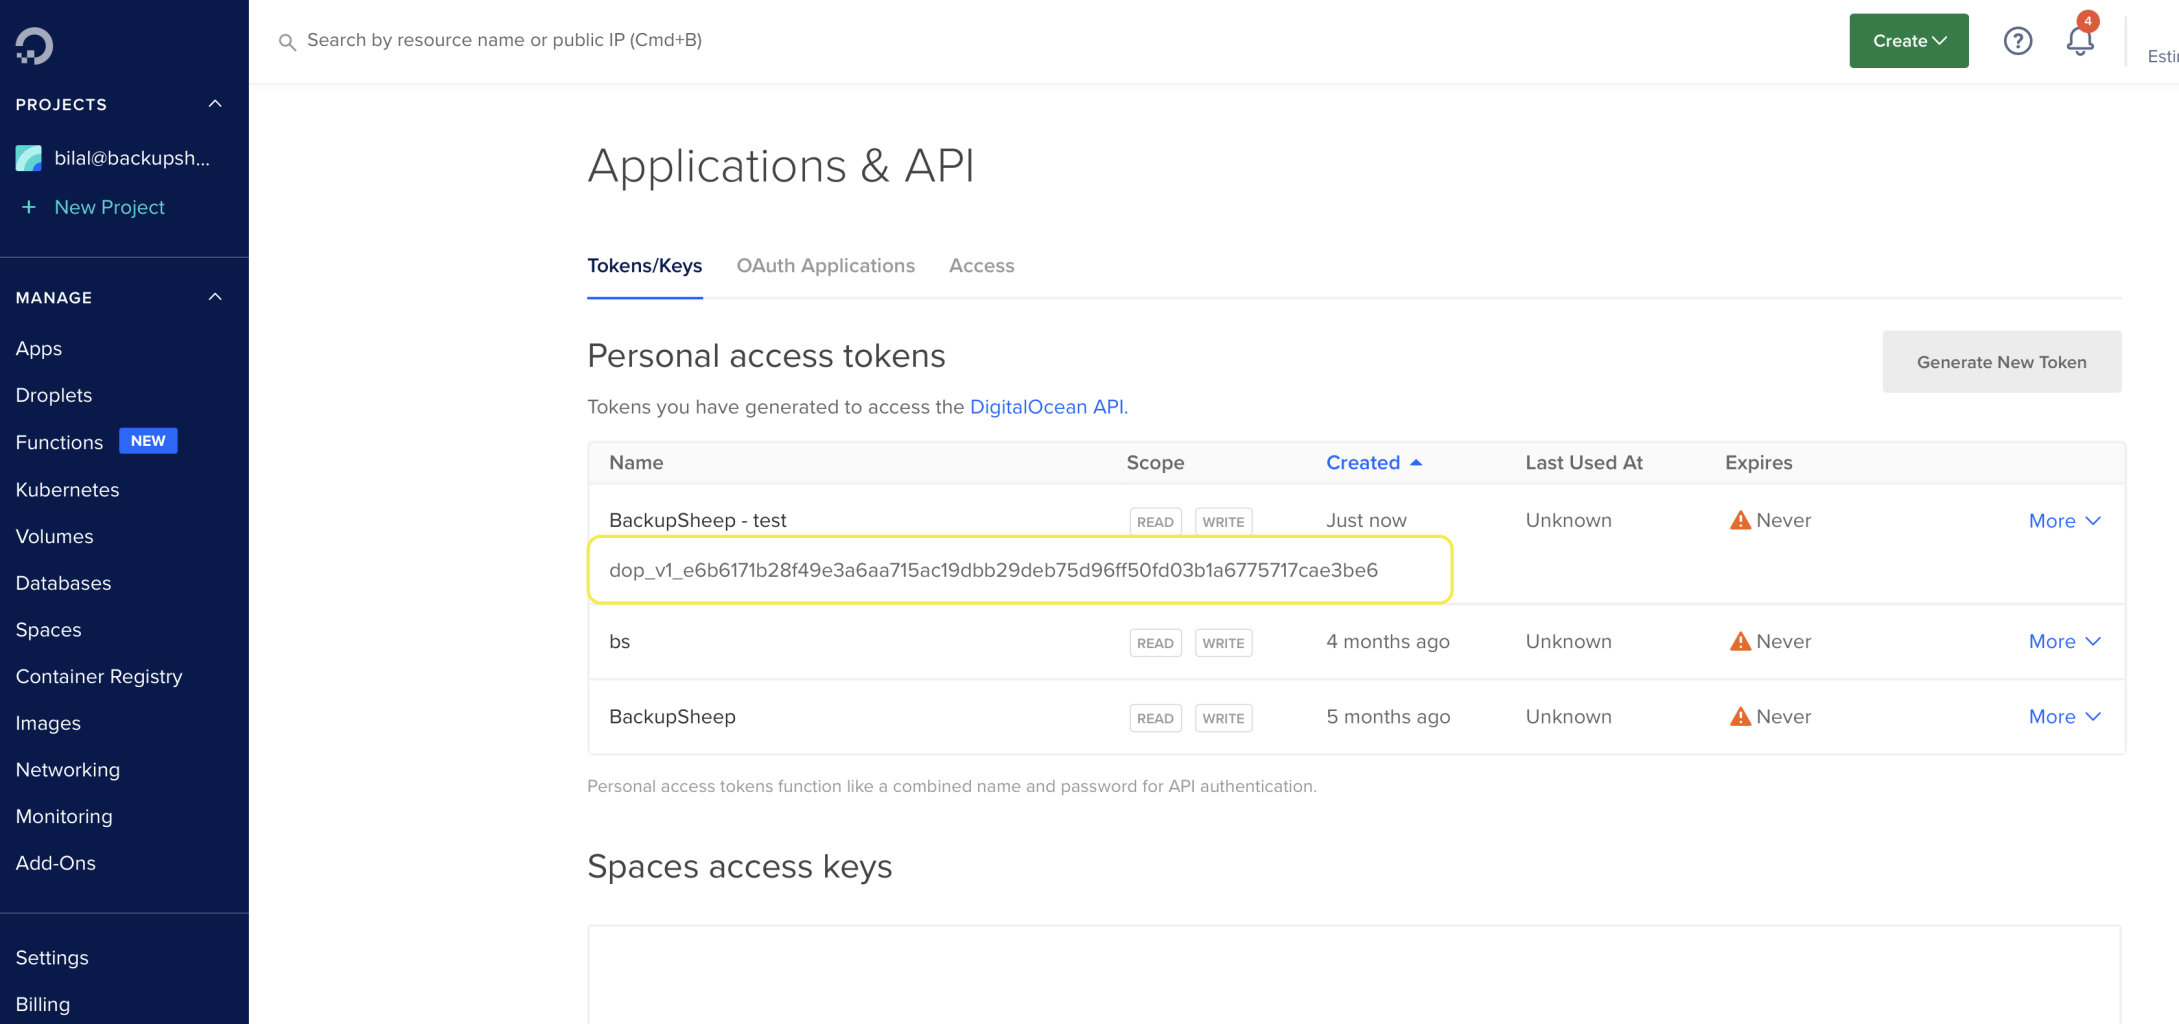The width and height of the screenshot is (2179, 1024).
Task: Open the help question mark icon
Action: pos(2017,41)
